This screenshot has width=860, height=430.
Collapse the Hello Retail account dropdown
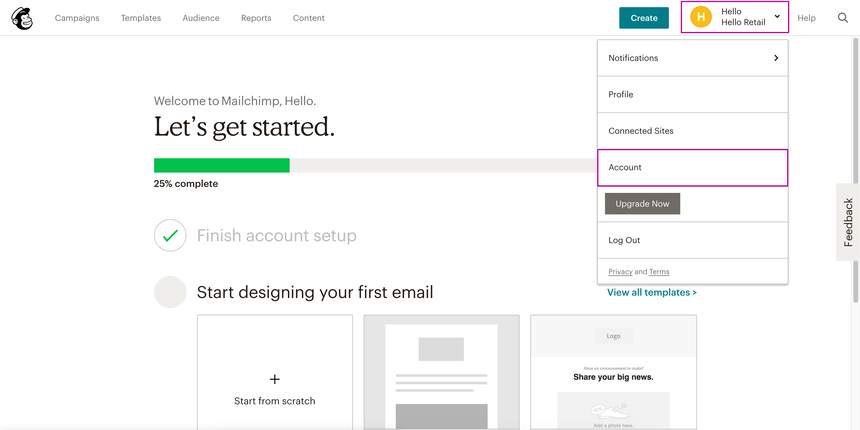777,17
